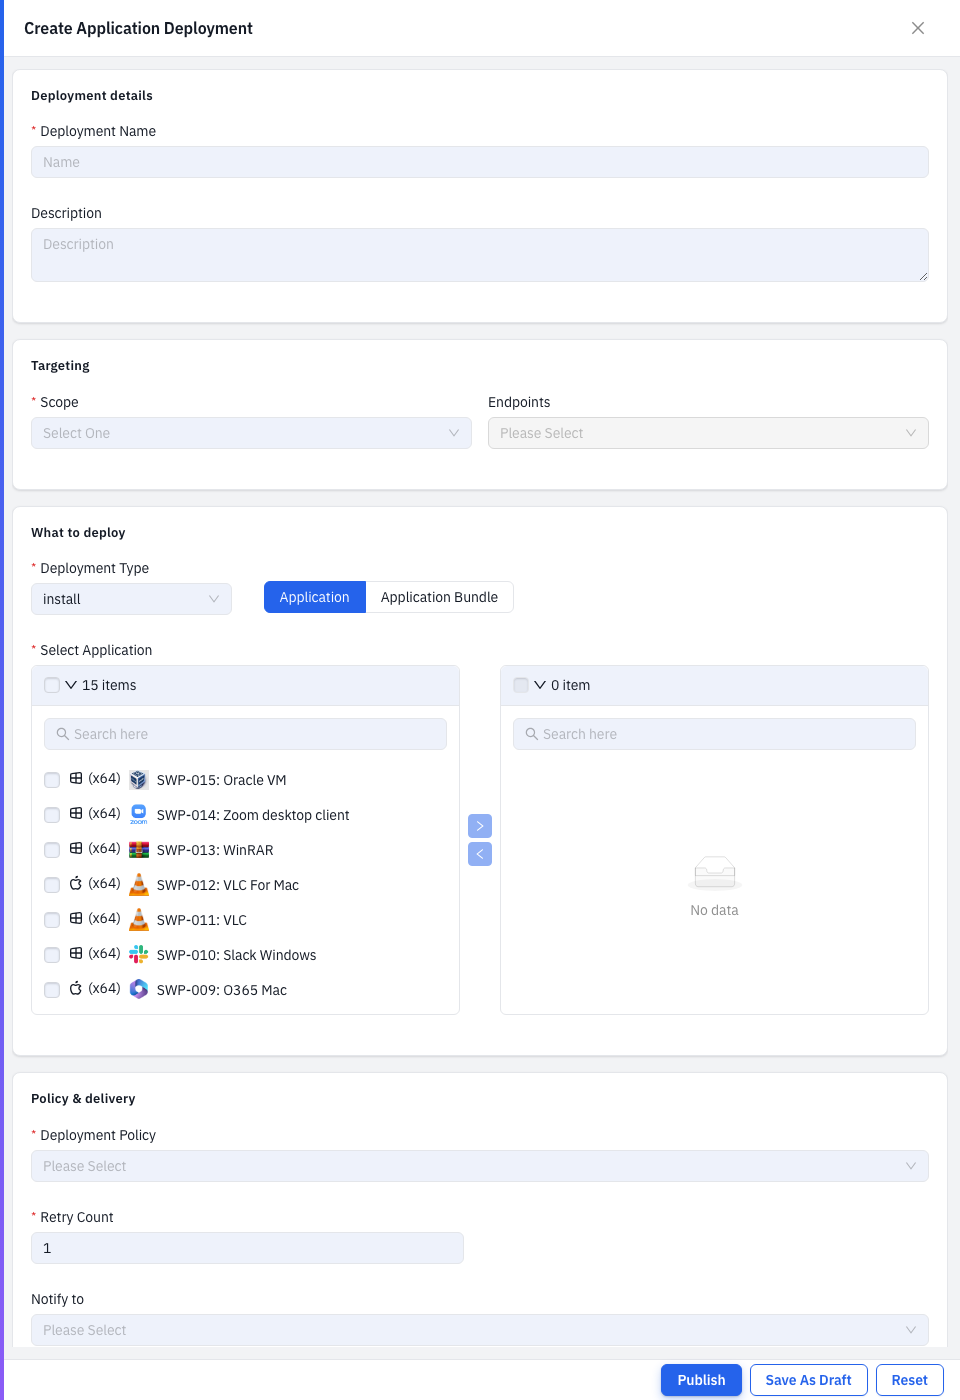Click the Slack Windows app icon
Screen dimensions: 960x1400
click(139, 955)
